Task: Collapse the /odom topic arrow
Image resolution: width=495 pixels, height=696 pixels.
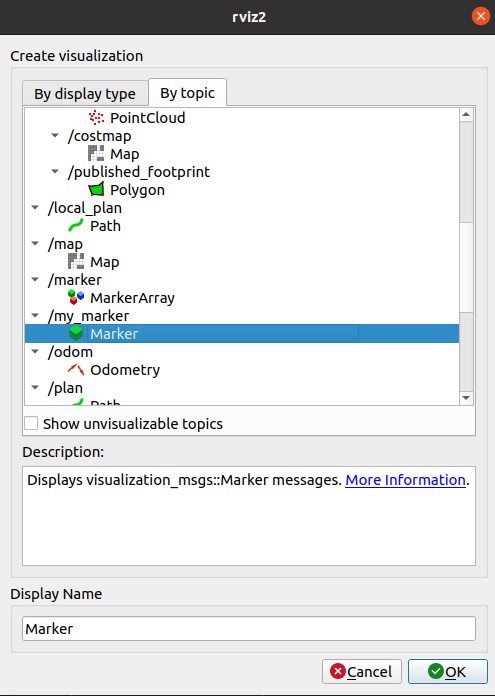Action: [x=35, y=351]
